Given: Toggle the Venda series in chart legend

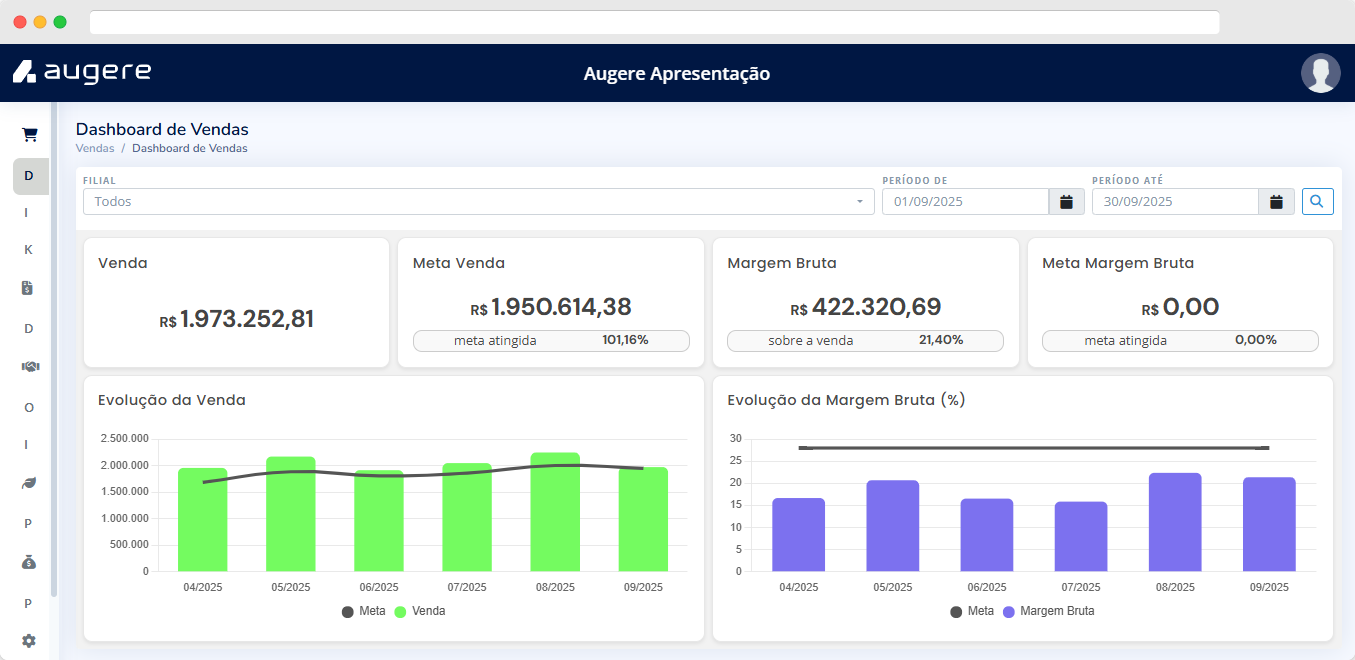Looking at the screenshot, I should [420, 611].
